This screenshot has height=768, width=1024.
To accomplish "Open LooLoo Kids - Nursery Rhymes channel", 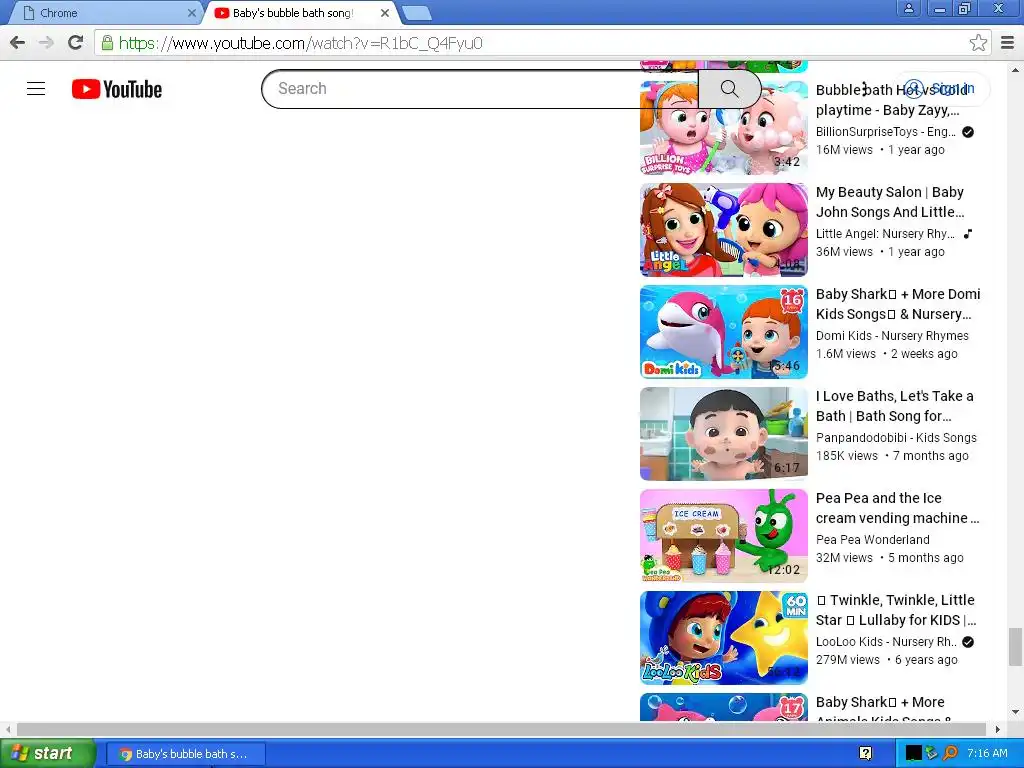I will click(886, 641).
